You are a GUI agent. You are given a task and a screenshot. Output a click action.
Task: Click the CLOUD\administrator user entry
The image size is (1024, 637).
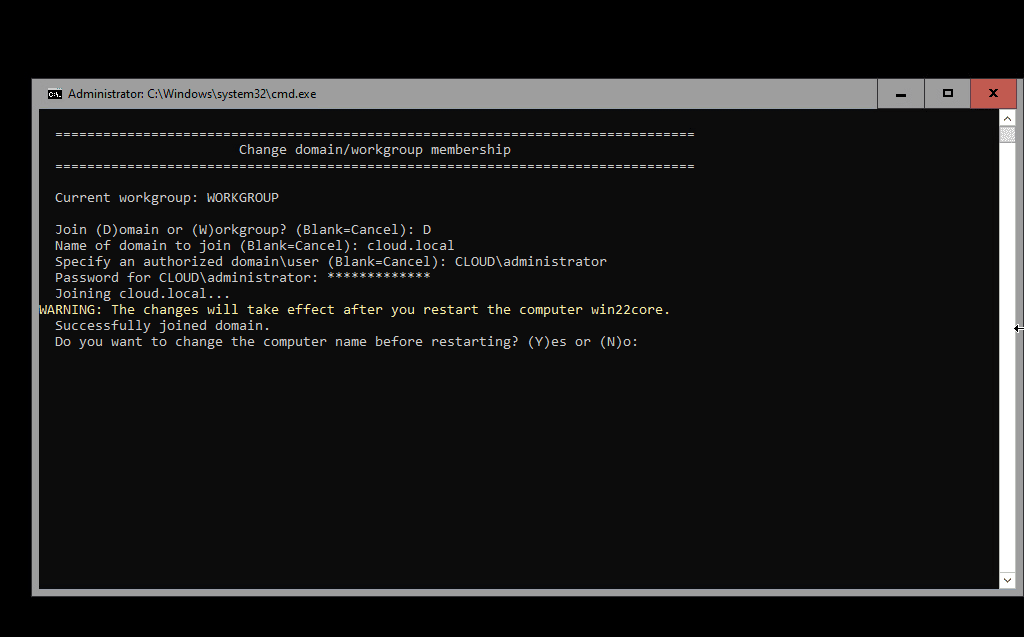pos(529,261)
